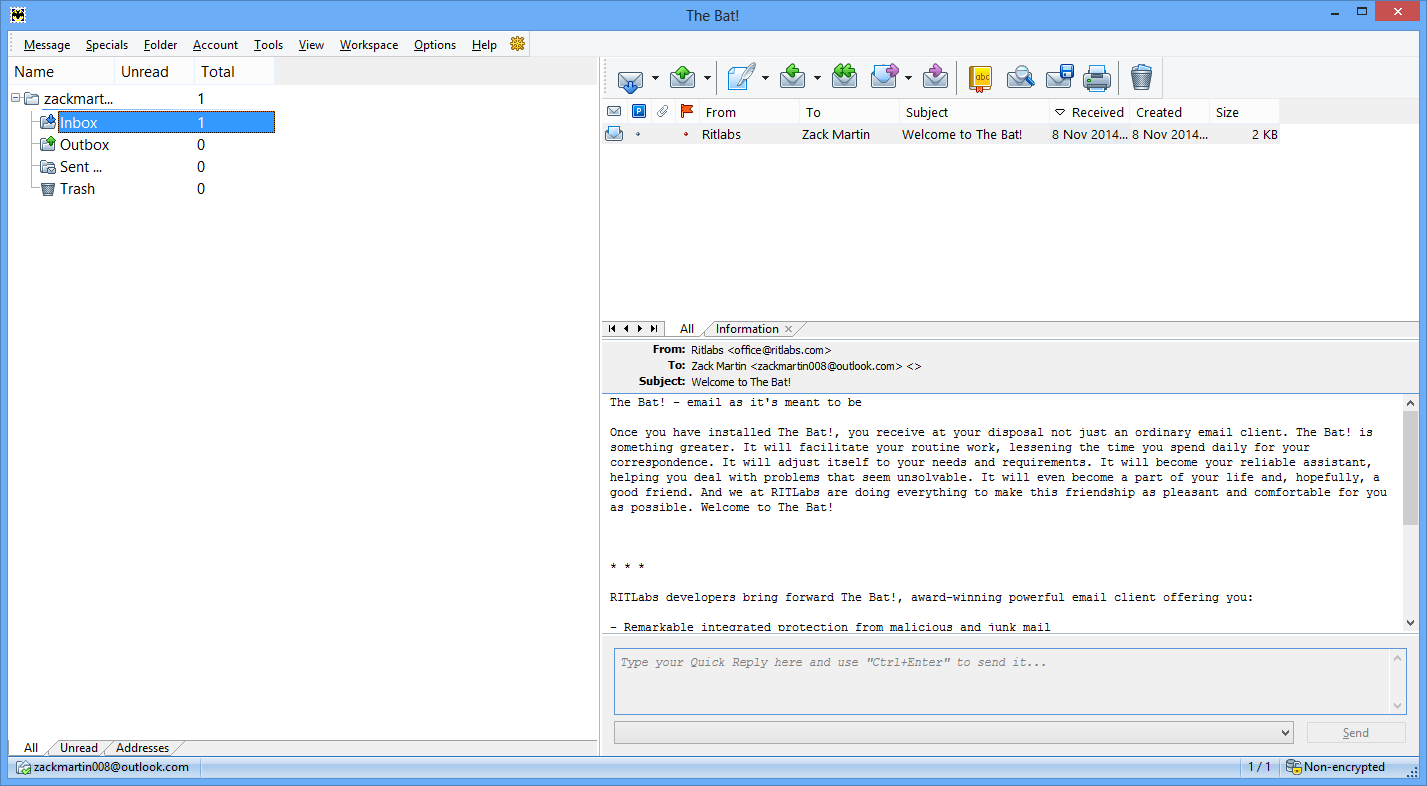Open the Address Book icon
Screen dimensions: 1427x786
(981, 78)
